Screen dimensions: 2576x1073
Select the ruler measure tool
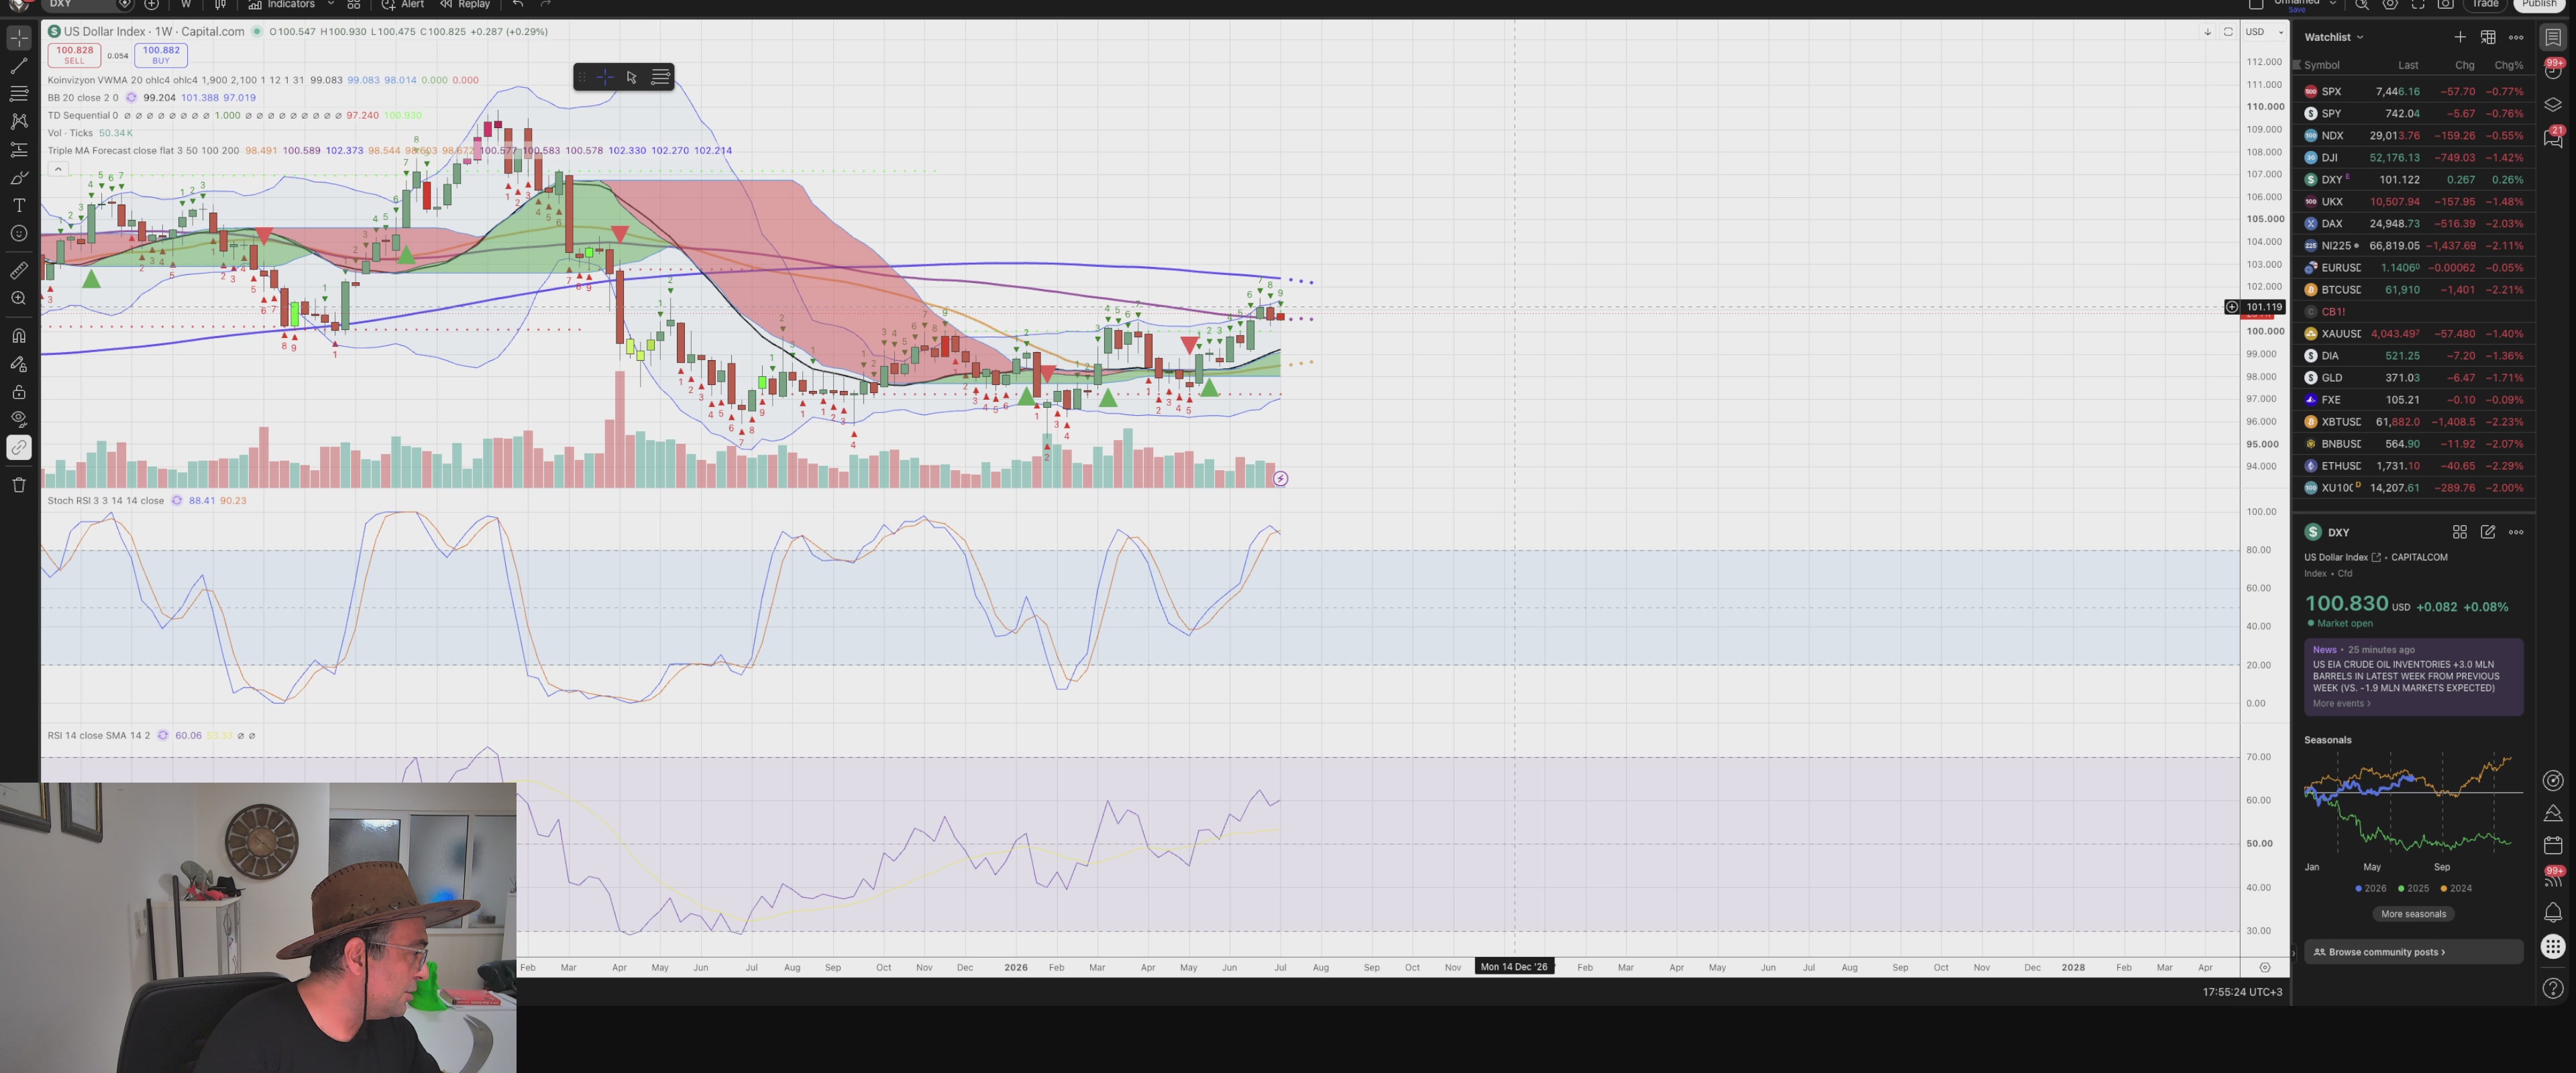tap(19, 271)
